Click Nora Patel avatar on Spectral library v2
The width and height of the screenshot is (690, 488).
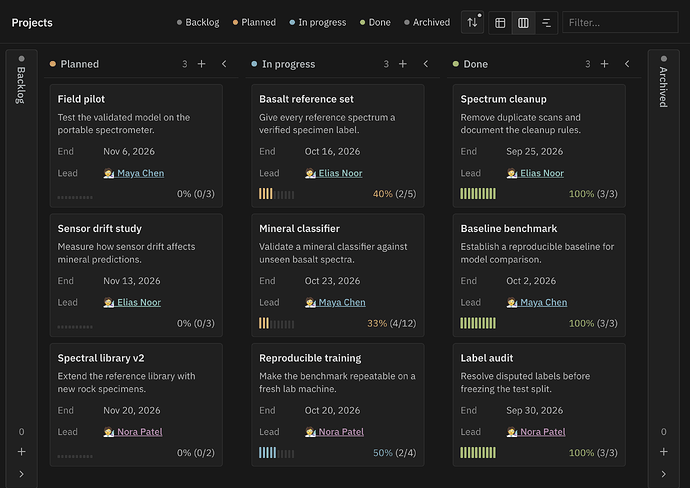pyautogui.click(x=109, y=432)
